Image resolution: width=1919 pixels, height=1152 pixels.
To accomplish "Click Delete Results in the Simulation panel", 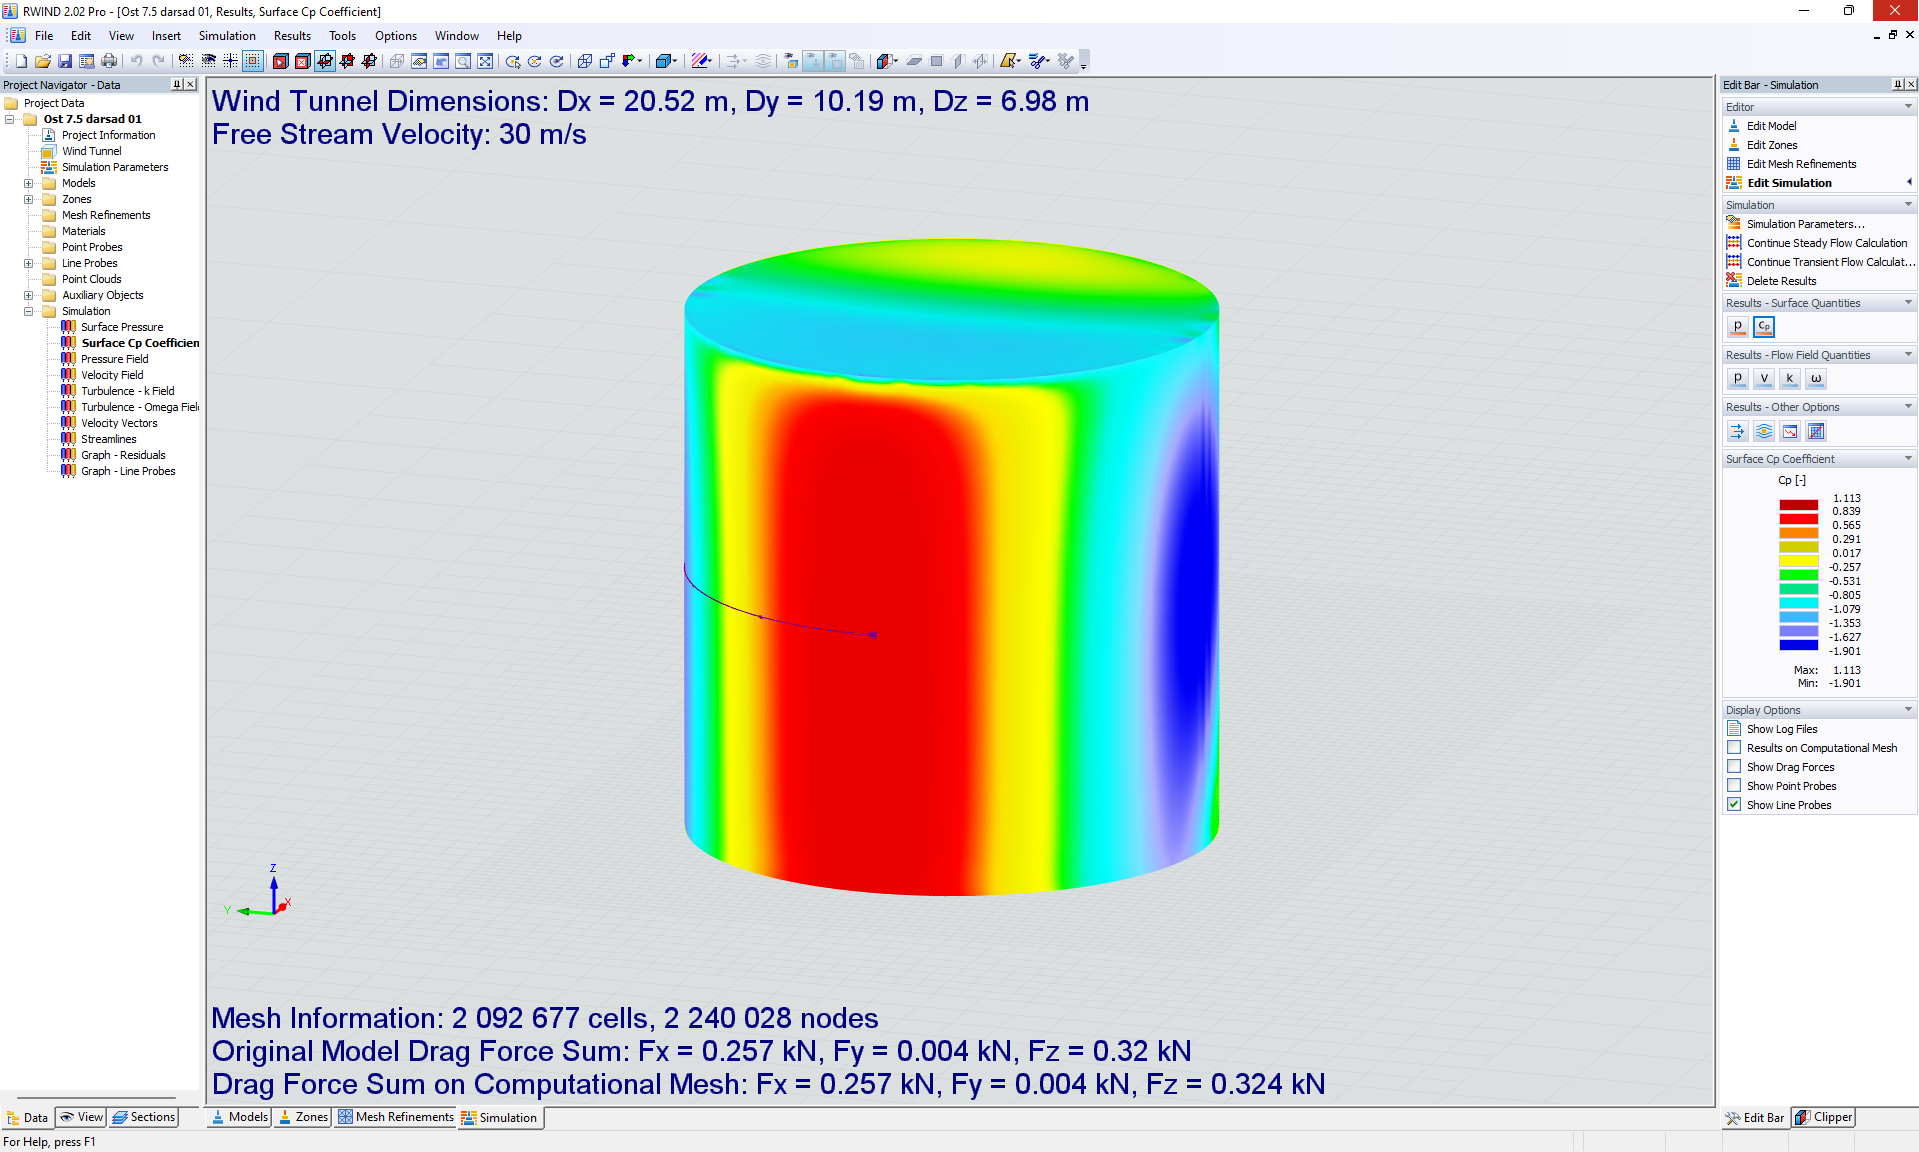I will tap(1782, 280).
